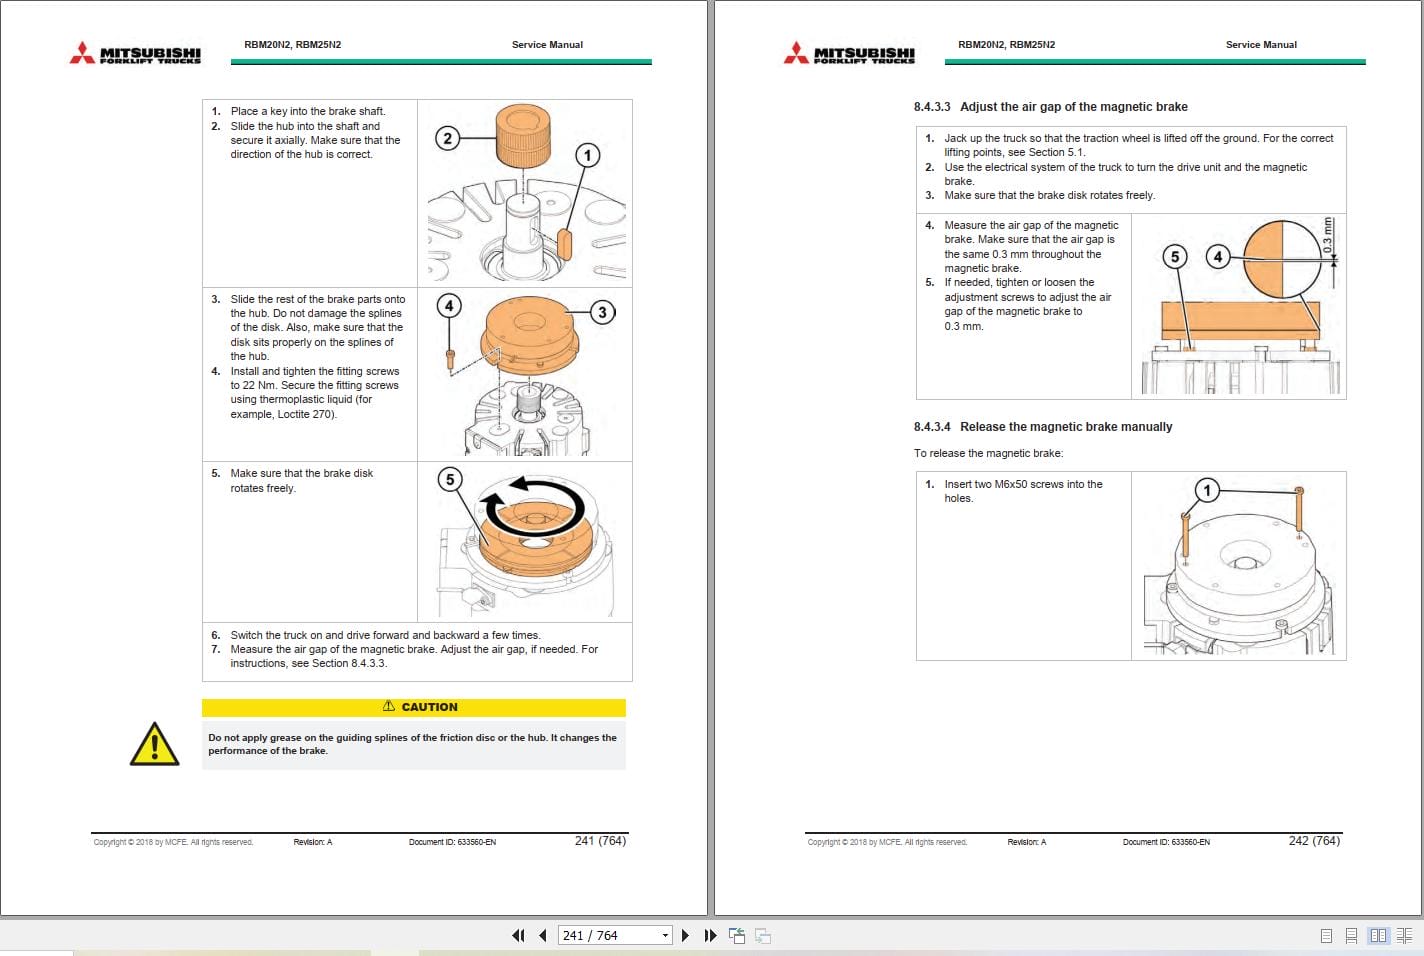Click the text 'Make sure that the brake disk rotates freely' on page 241
Screen dimensions: 1424x956
[301, 481]
